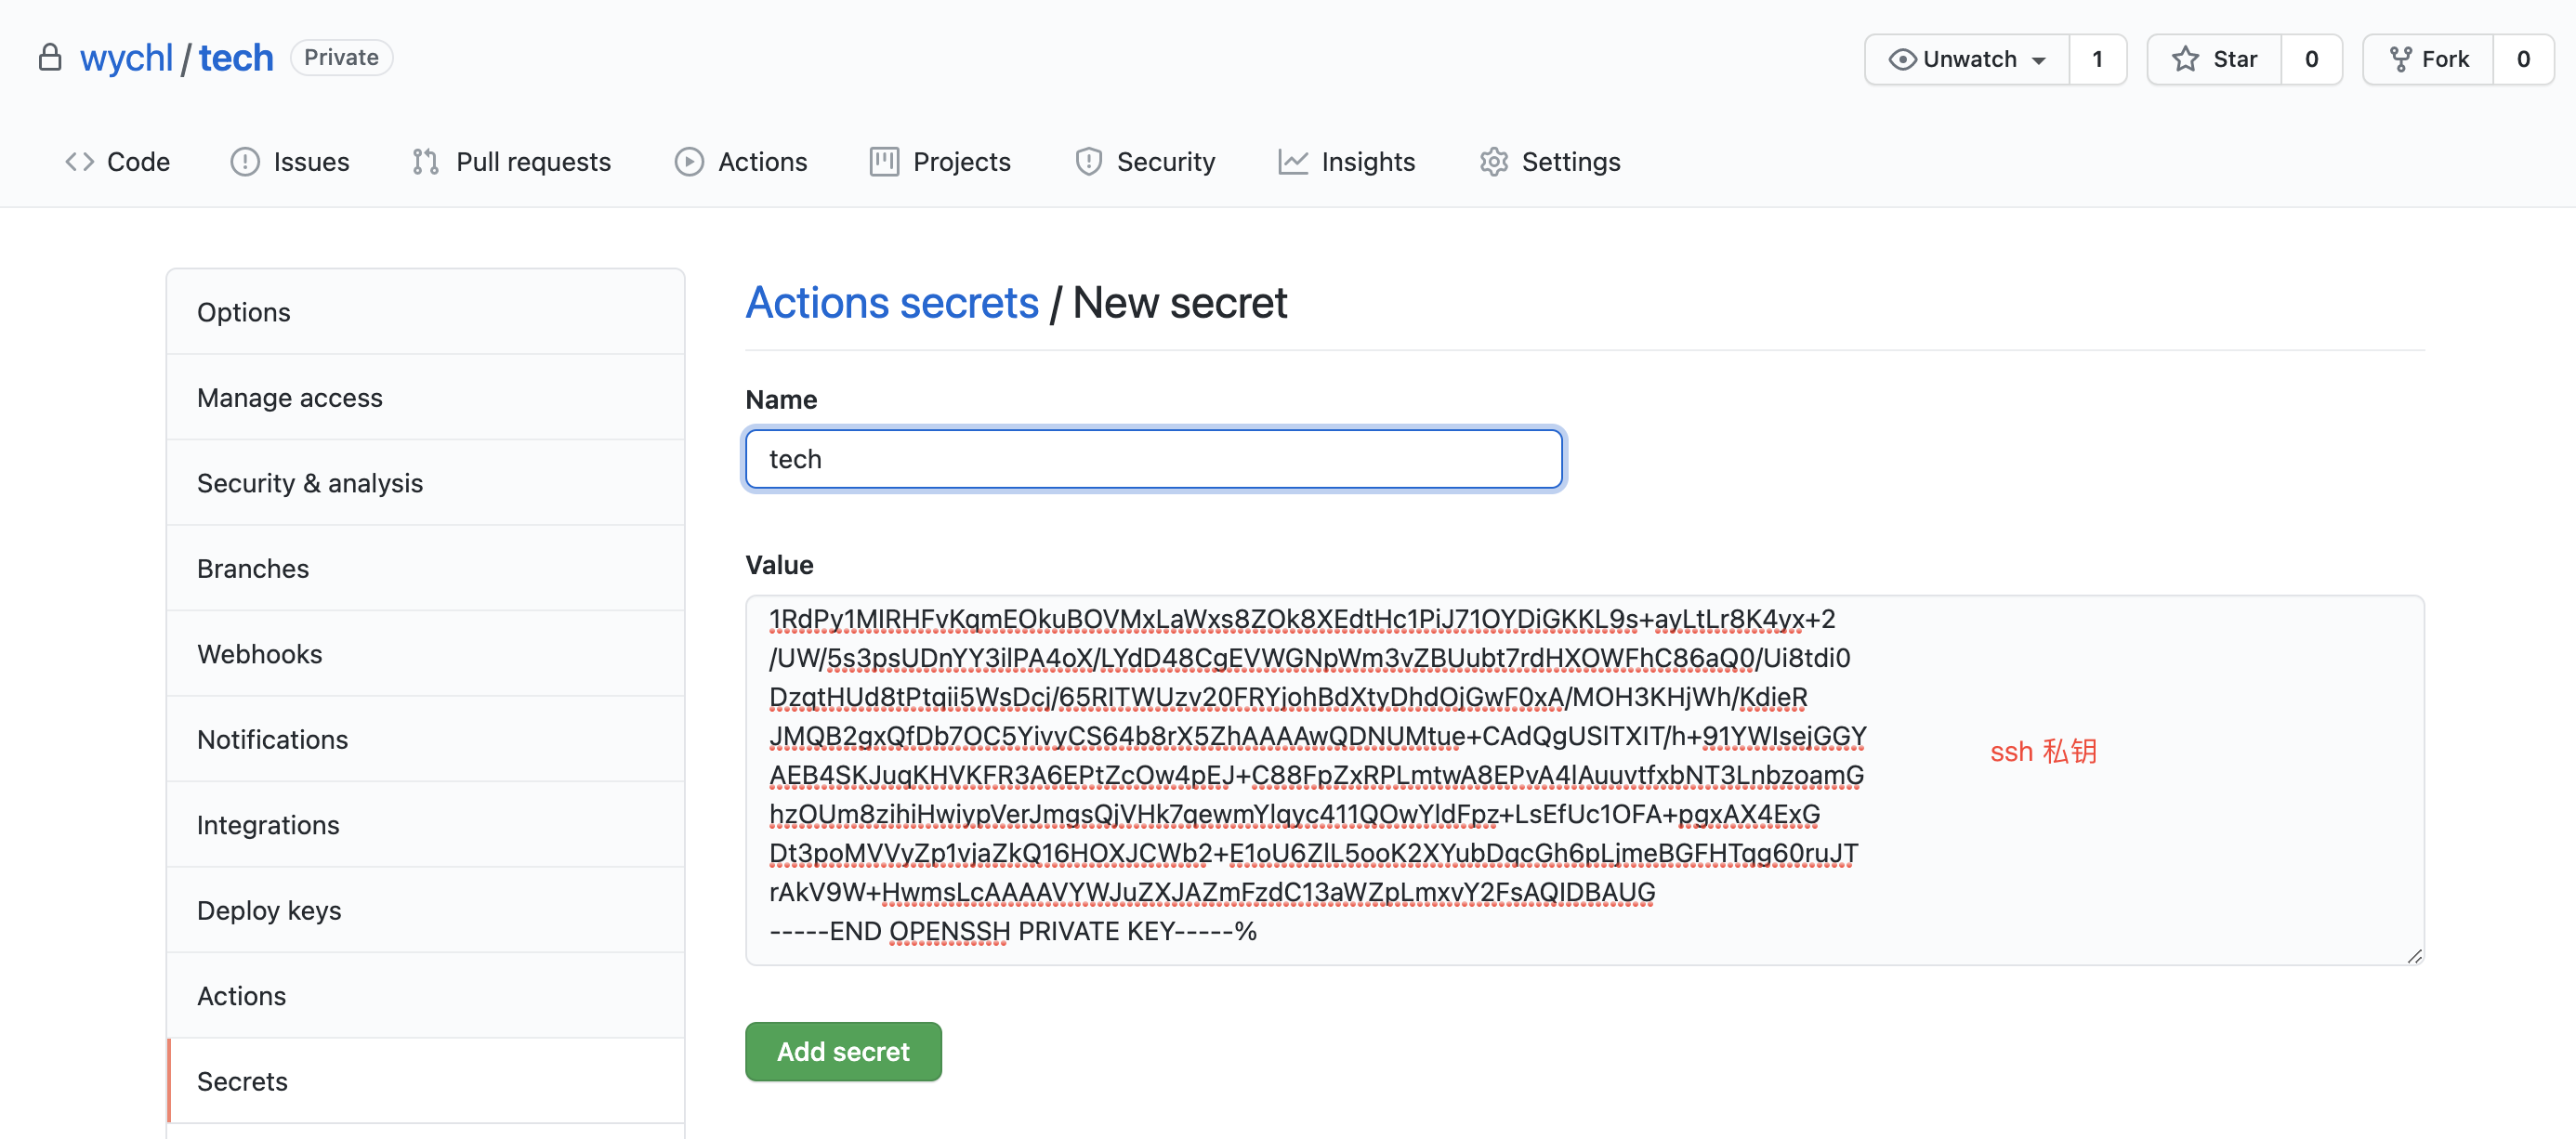Open Manage access settings
Image resolution: width=2576 pixels, height=1139 pixels.
(290, 397)
